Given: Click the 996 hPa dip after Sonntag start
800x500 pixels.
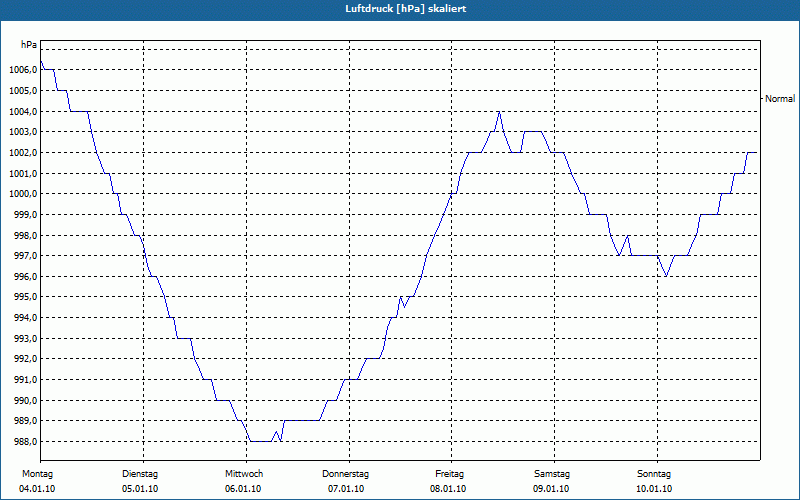Looking at the screenshot, I should tap(666, 276).
